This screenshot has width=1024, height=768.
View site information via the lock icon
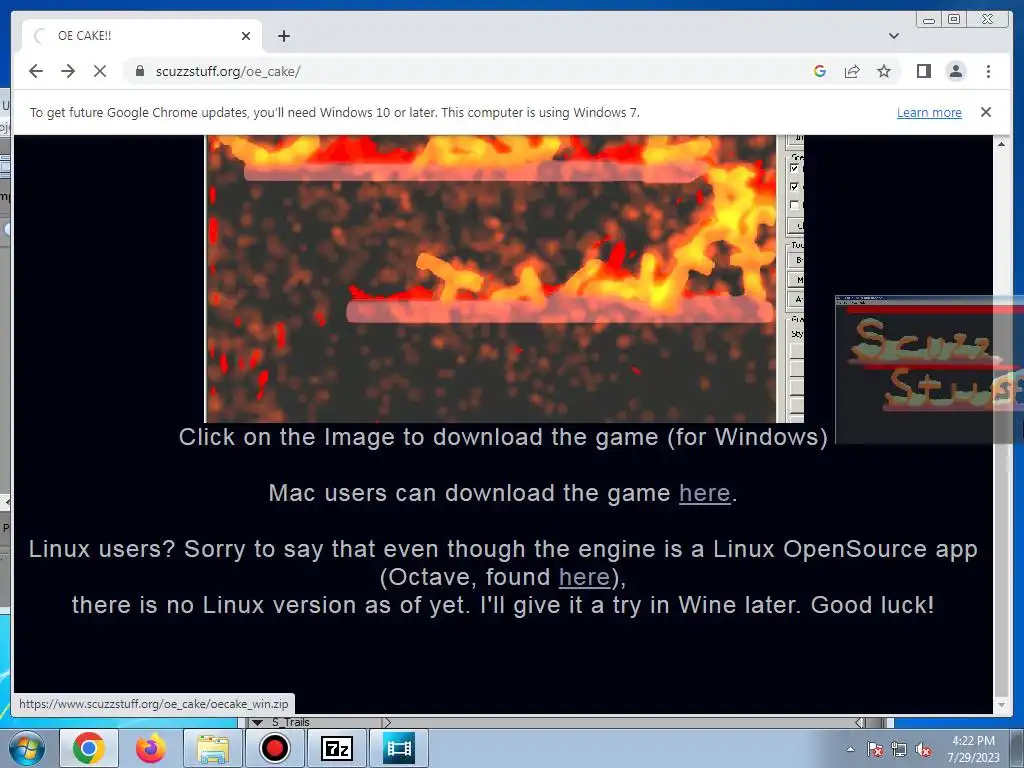pyautogui.click(x=139, y=71)
